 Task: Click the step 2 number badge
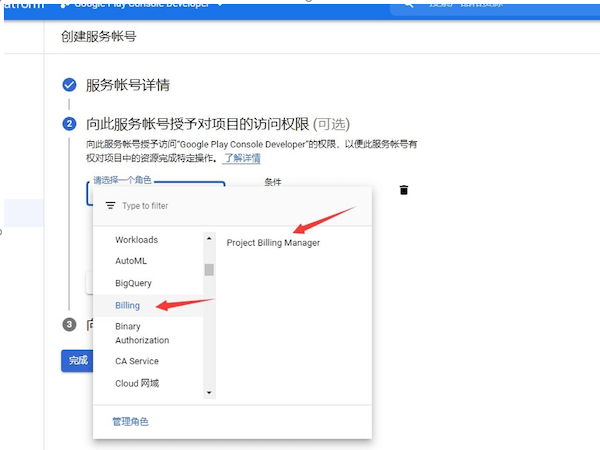(x=69, y=124)
